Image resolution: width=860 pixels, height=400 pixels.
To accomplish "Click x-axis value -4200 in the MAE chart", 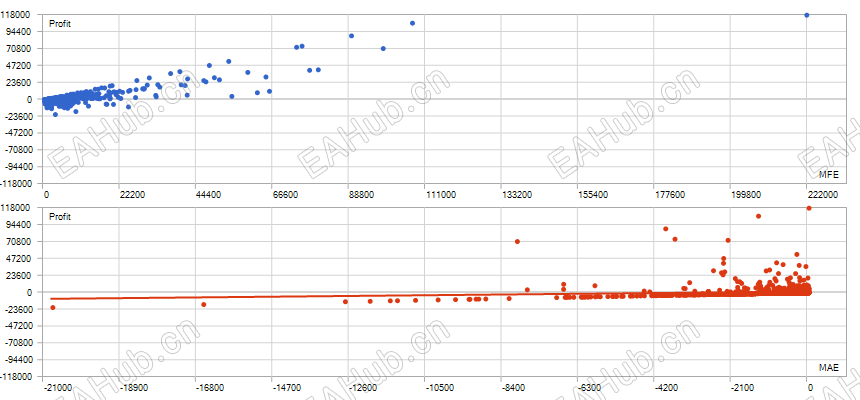I will click(668, 388).
